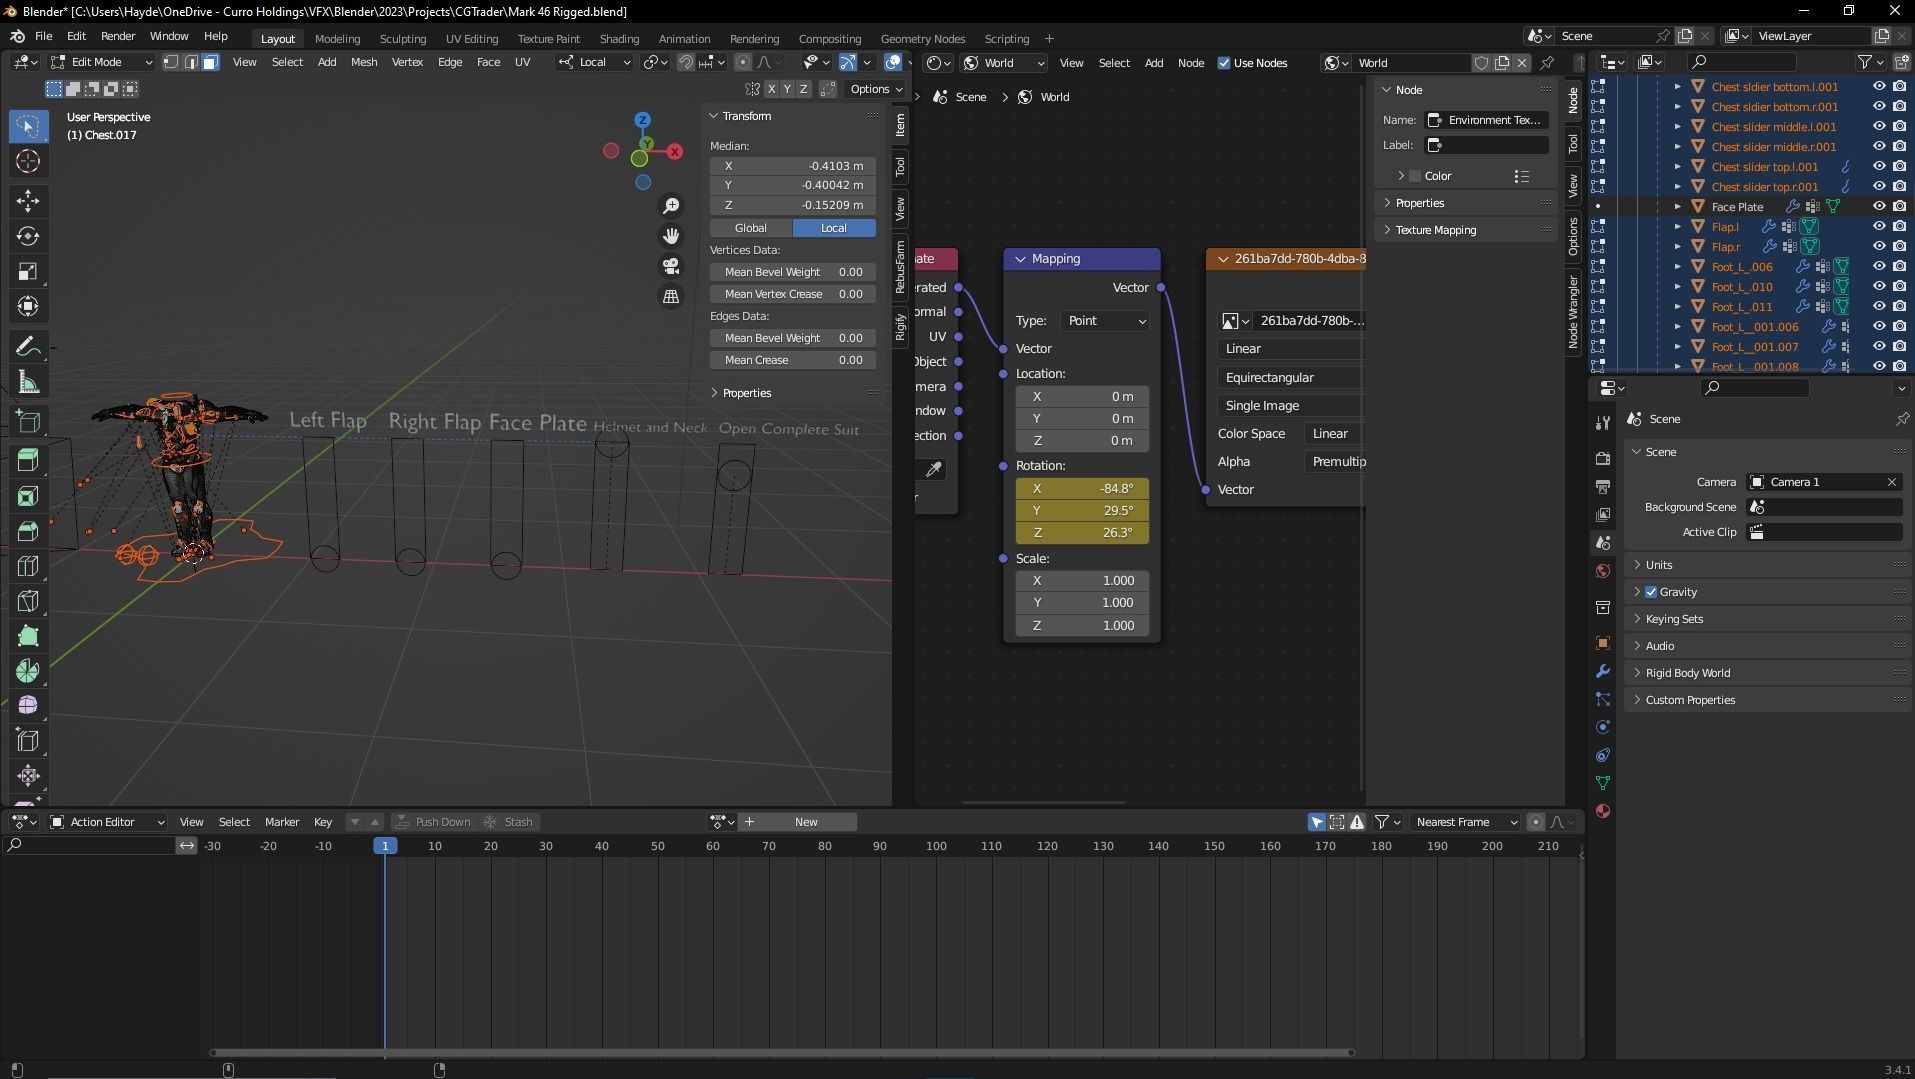
Task: Click the Stash button
Action: [x=509, y=822]
